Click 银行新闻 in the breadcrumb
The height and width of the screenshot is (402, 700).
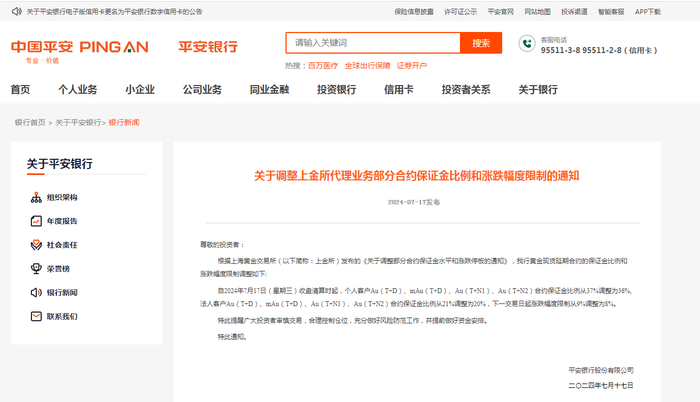124,122
